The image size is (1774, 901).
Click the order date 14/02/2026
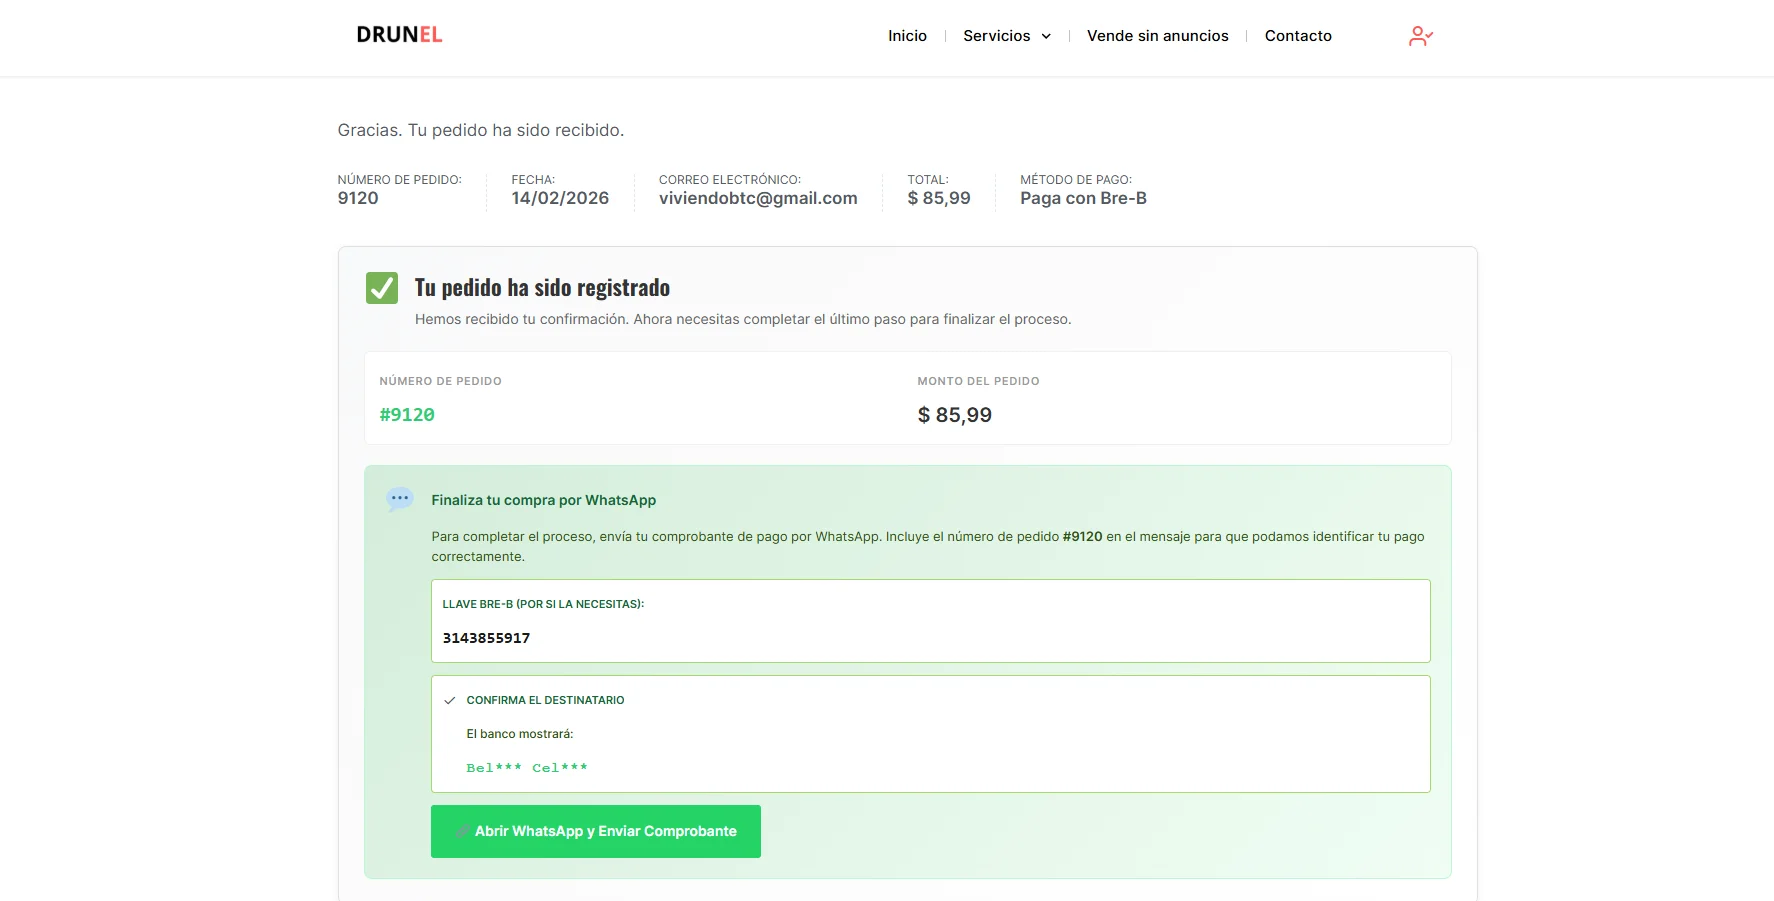pyautogui.click(x=560, y=198)
